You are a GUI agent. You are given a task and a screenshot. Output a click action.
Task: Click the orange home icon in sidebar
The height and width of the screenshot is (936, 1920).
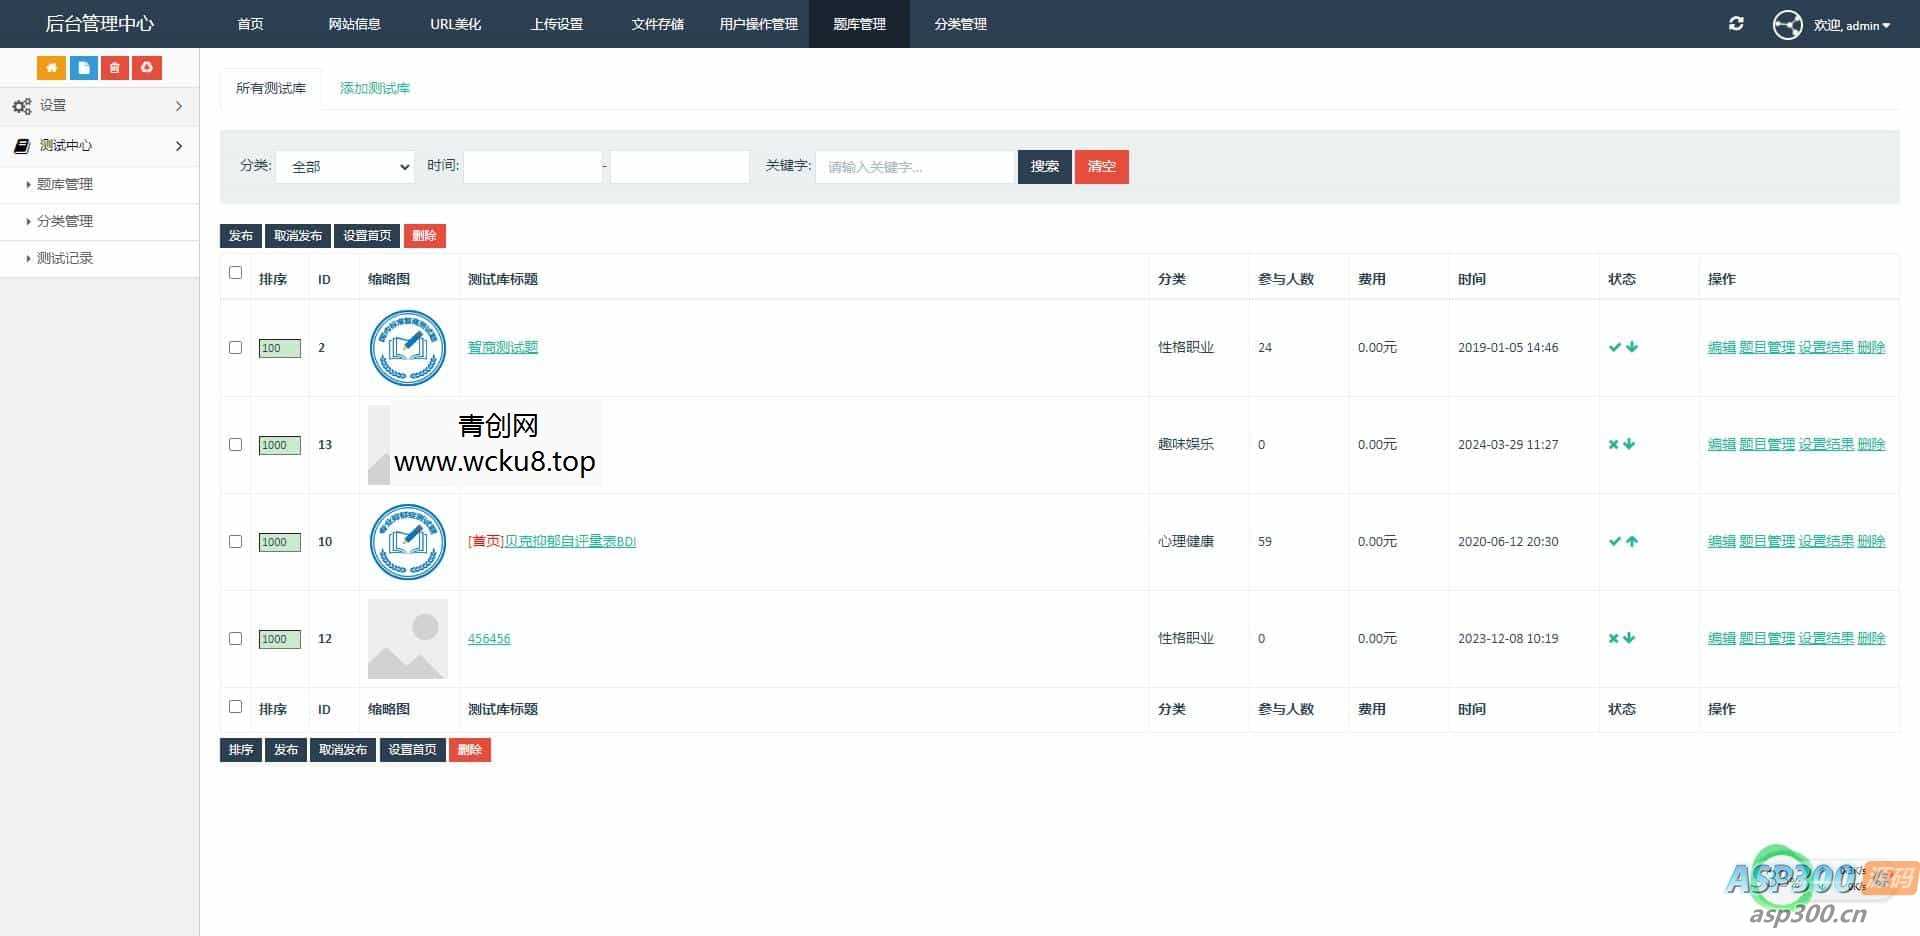[x=51, y=68]
